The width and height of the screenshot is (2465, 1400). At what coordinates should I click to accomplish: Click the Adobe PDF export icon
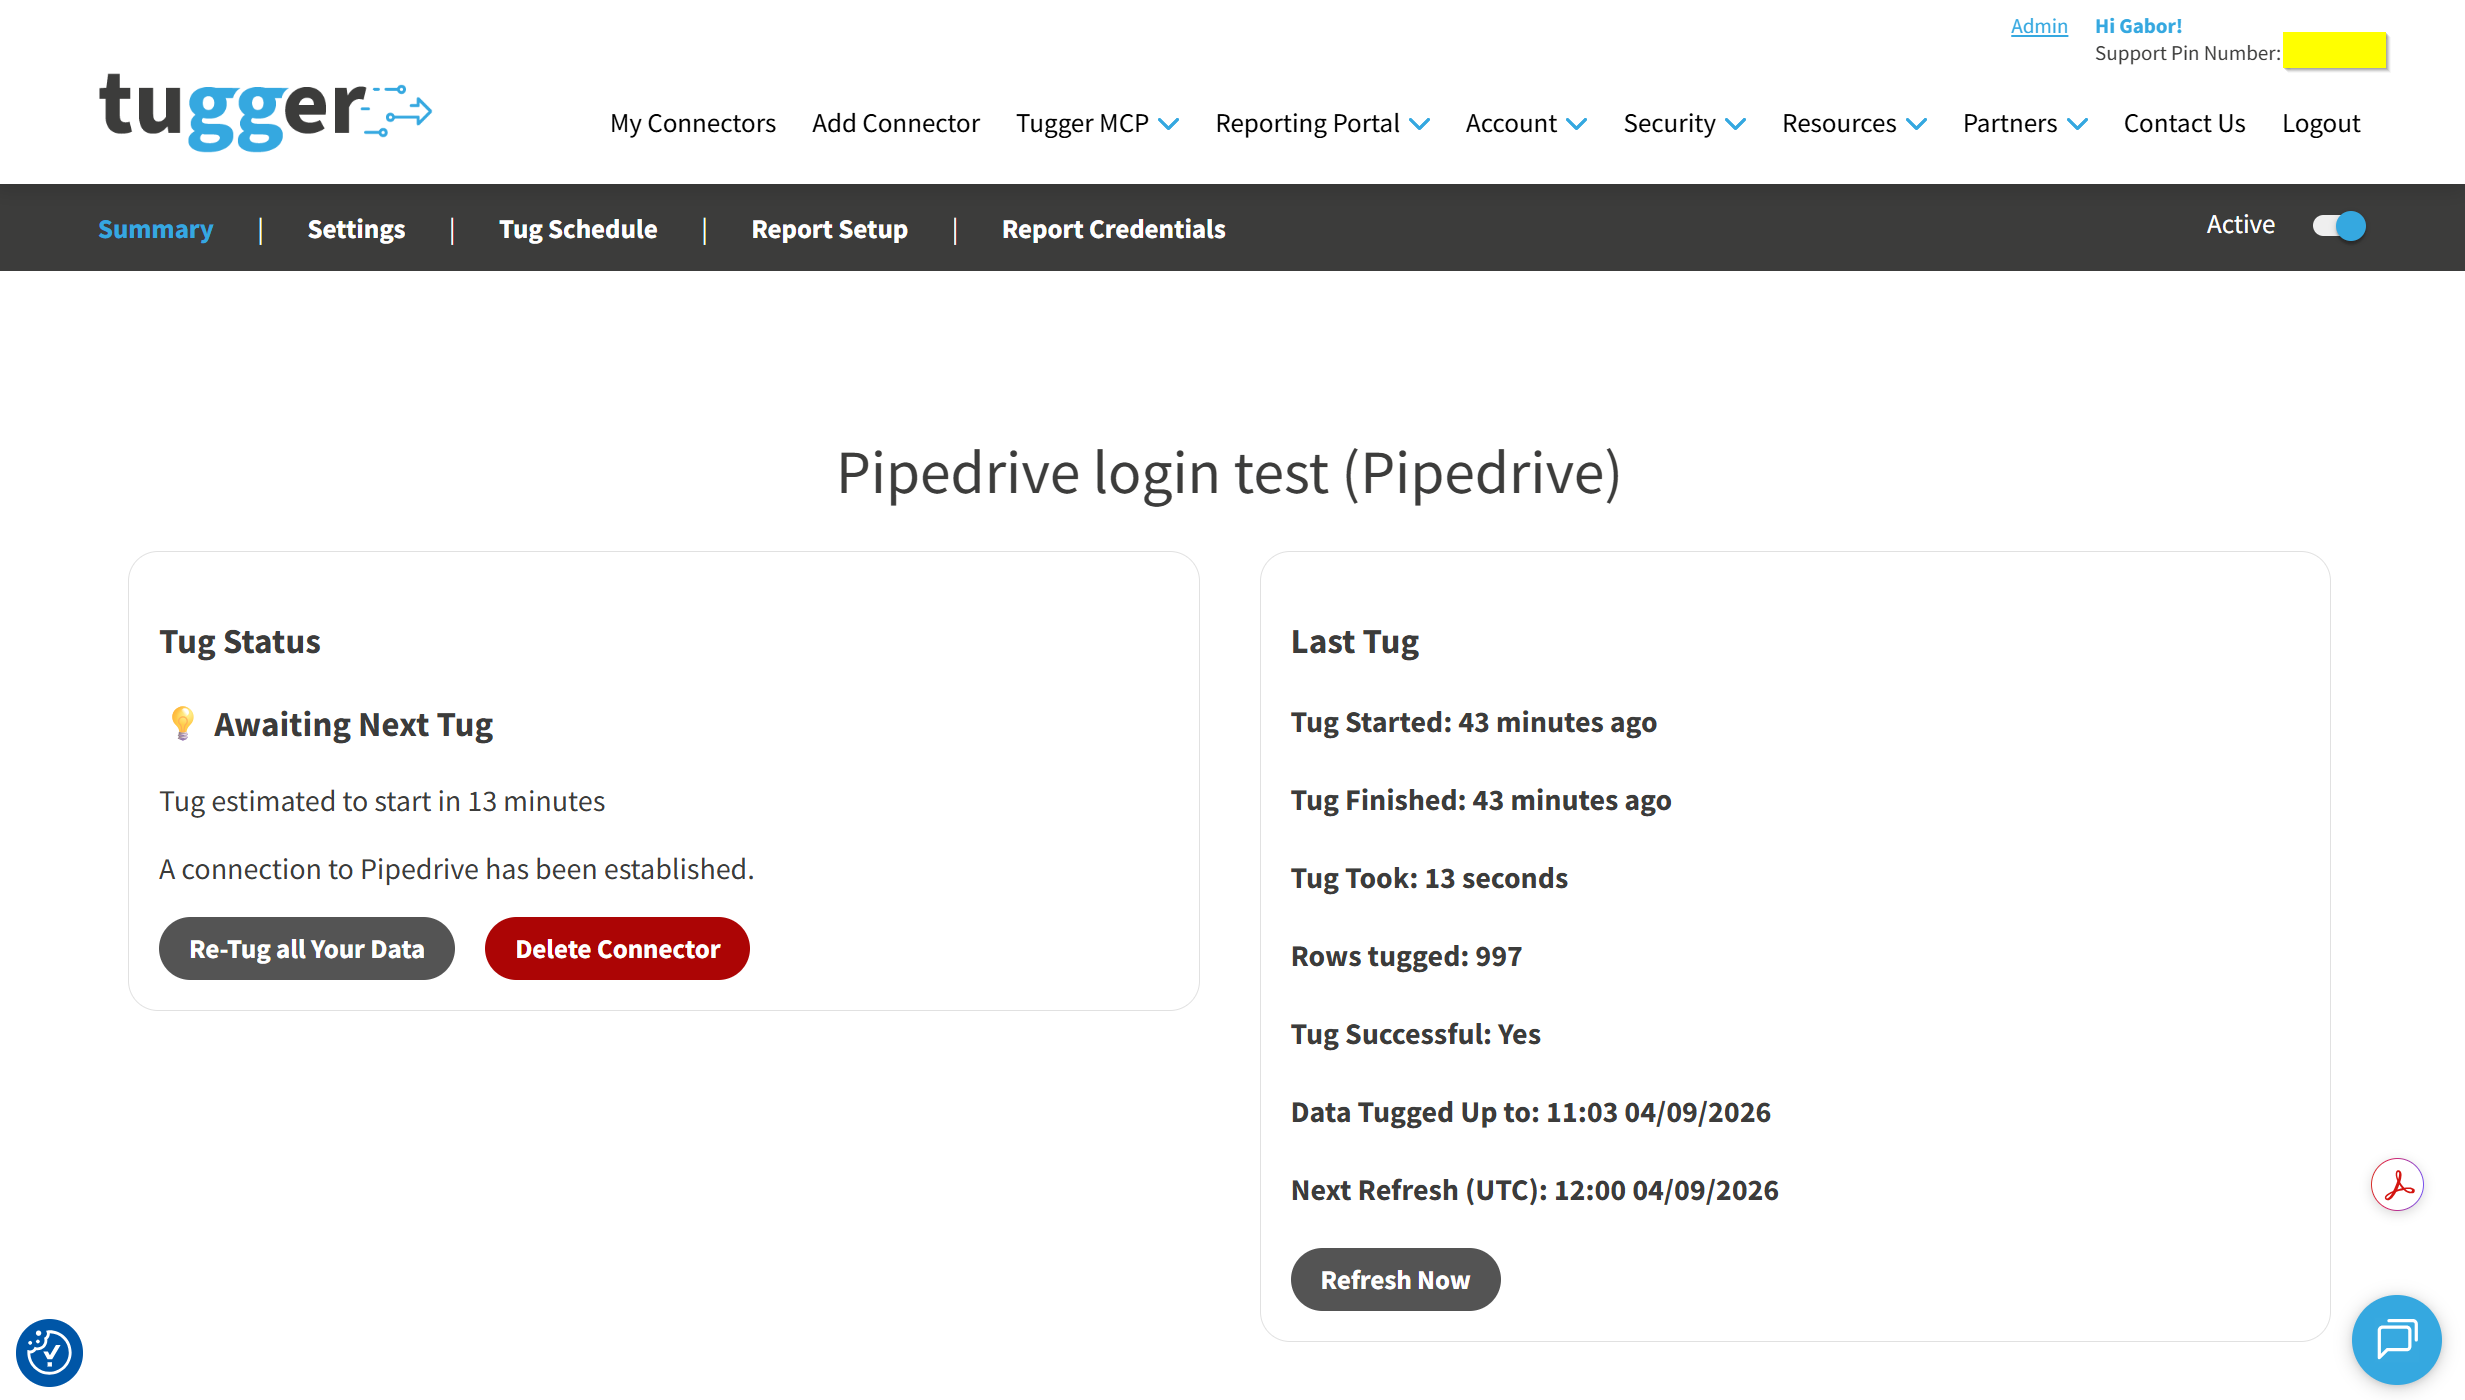pyautogui.click(x=2397, y=1185)
